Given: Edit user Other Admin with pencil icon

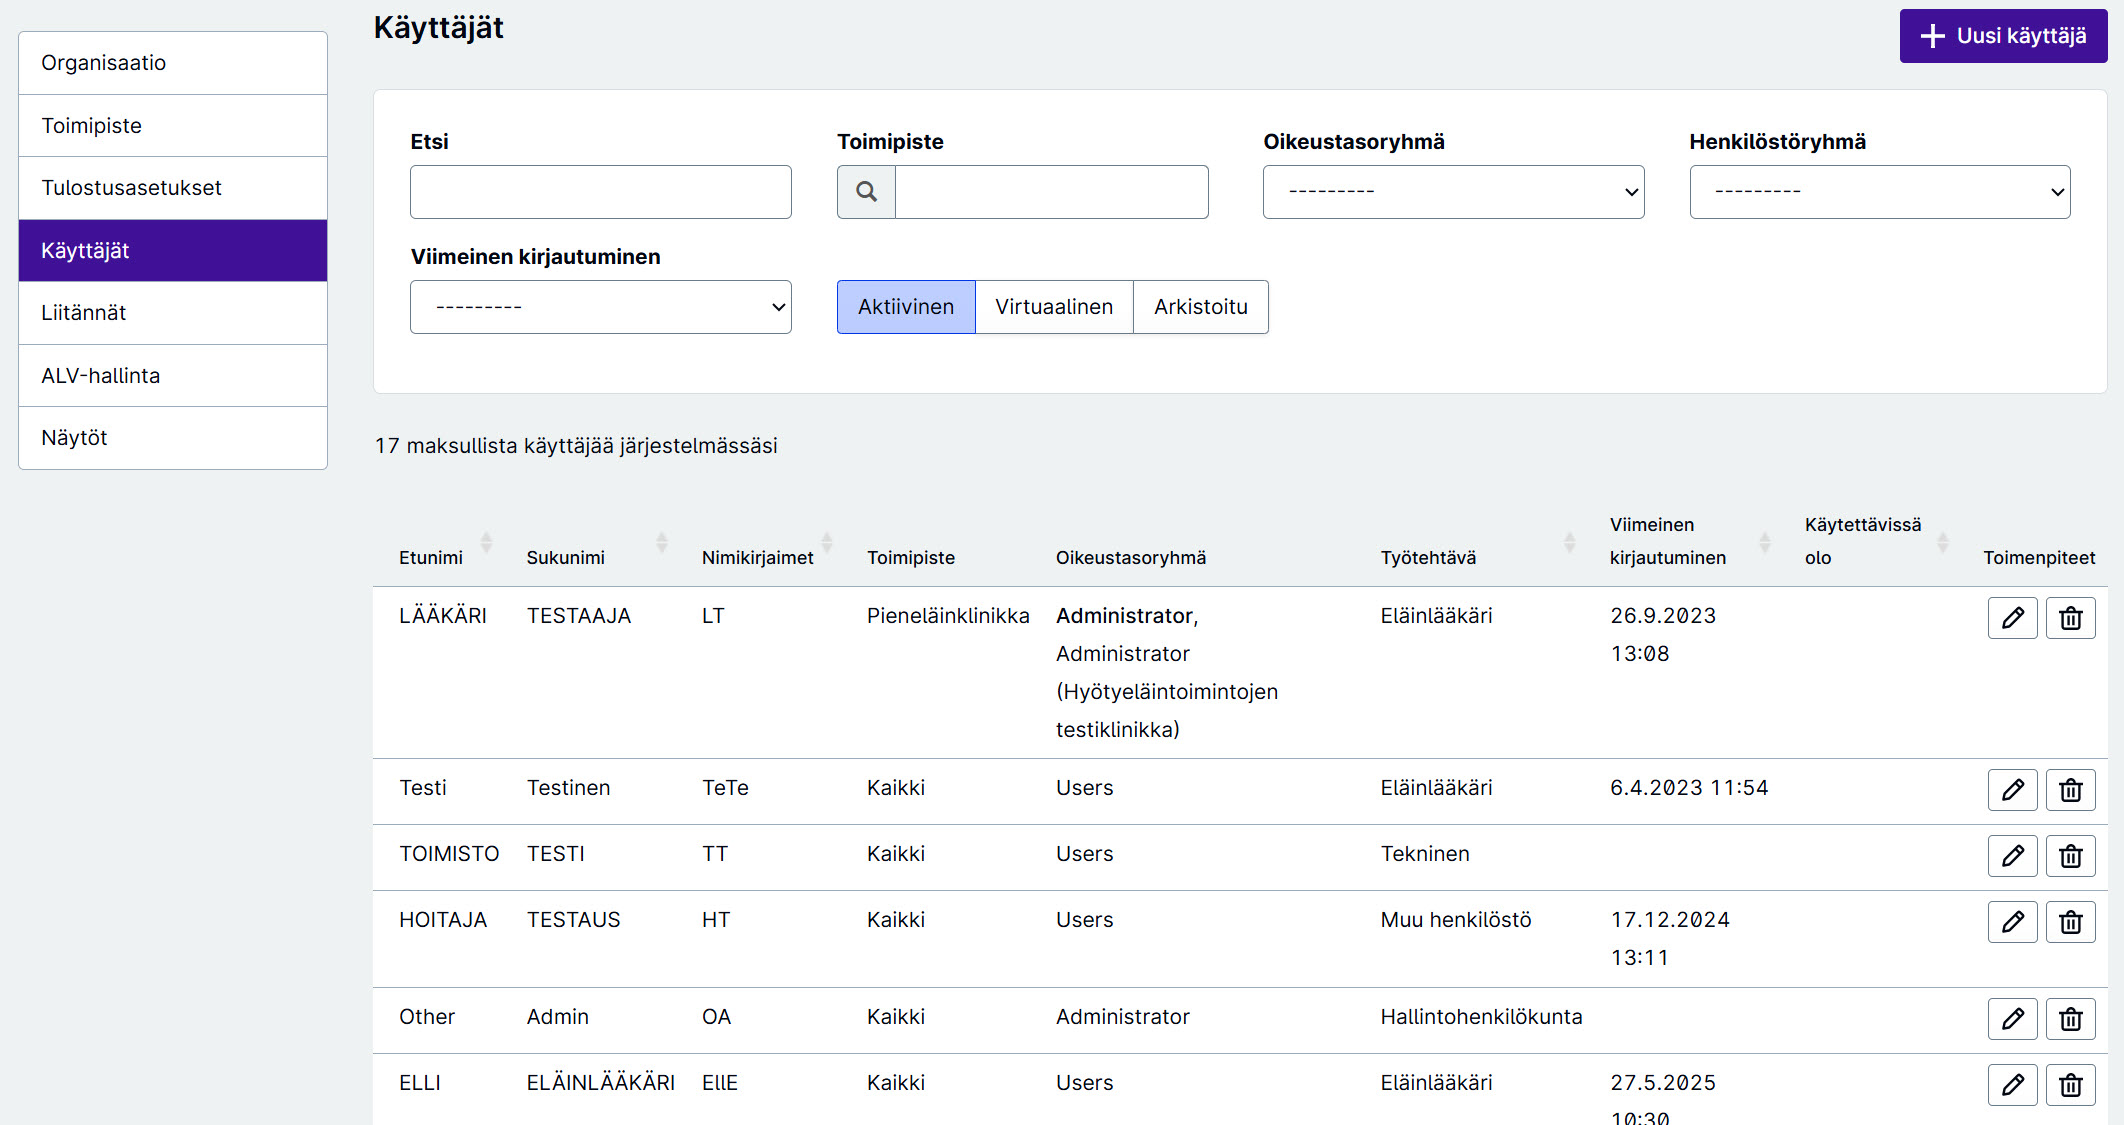Looking at the screenshot, I should (x=2012, y=1019).
